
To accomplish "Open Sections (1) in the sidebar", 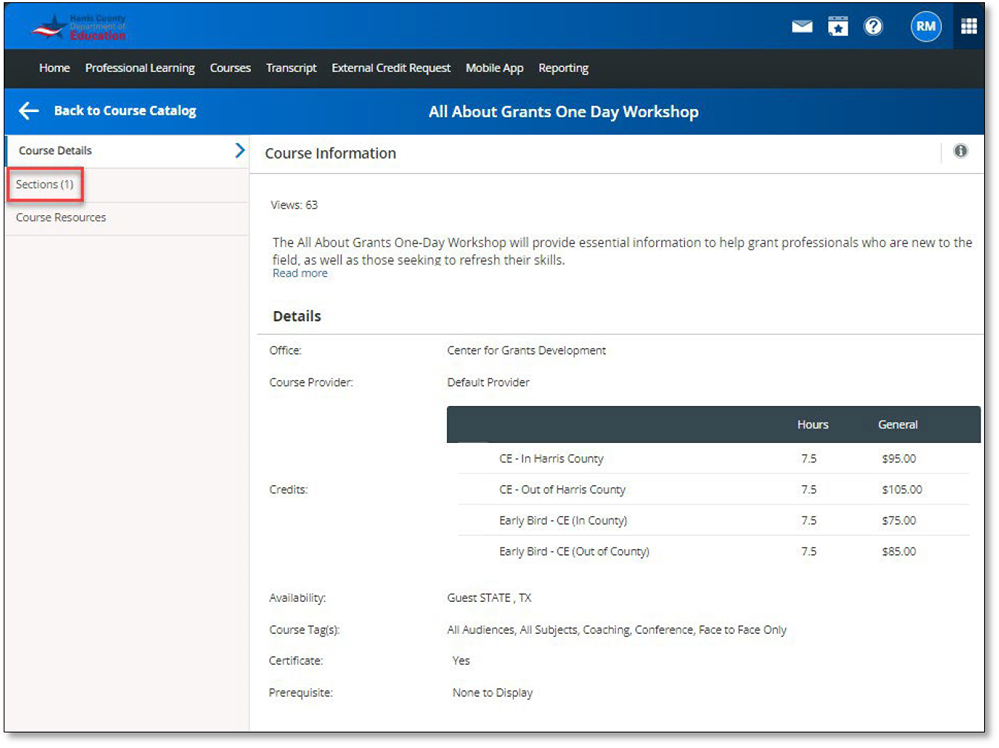I will coord(45,184).
